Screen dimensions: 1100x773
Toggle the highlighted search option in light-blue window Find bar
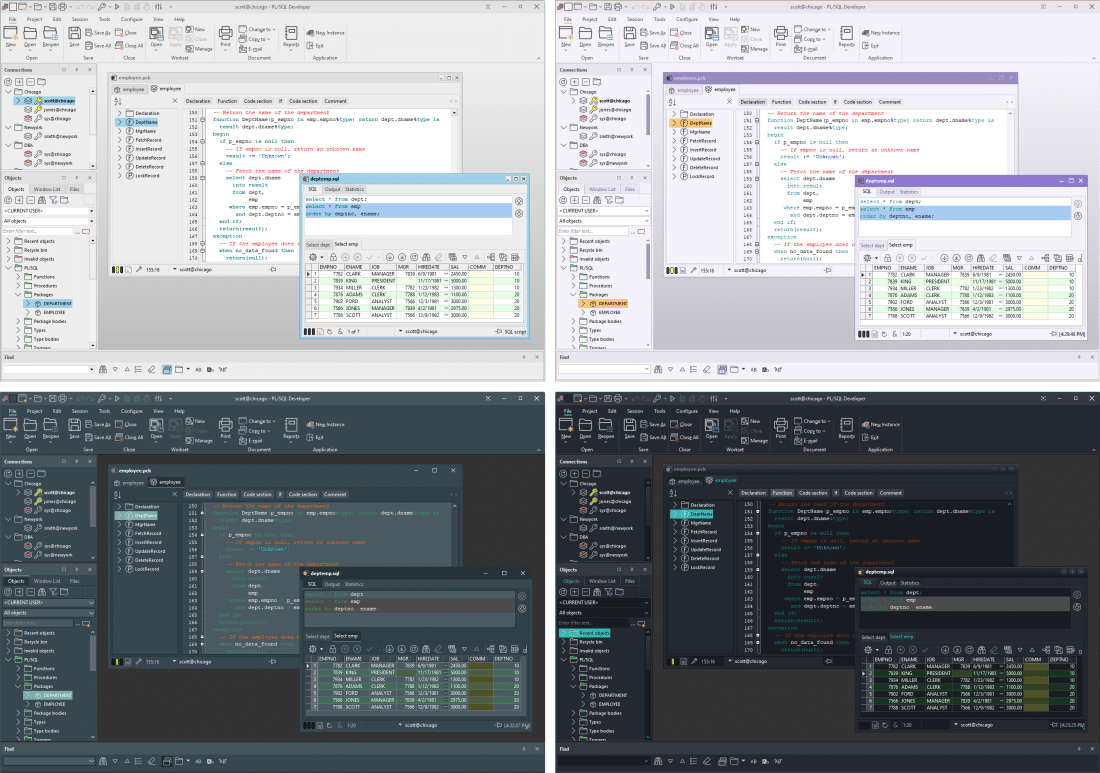pos(166,369)
